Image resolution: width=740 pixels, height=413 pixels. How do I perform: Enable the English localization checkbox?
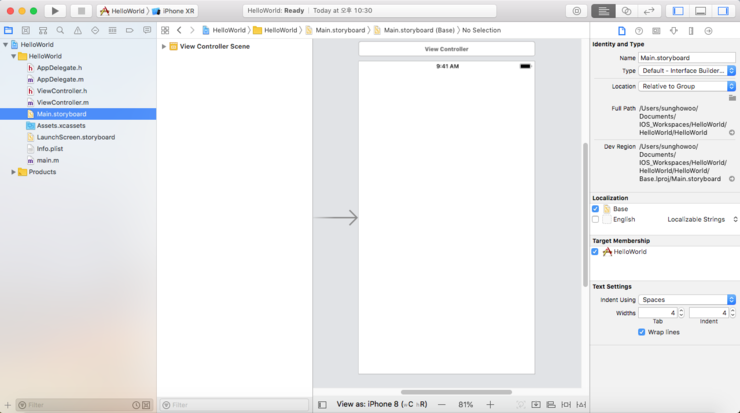tap(596, 219)
